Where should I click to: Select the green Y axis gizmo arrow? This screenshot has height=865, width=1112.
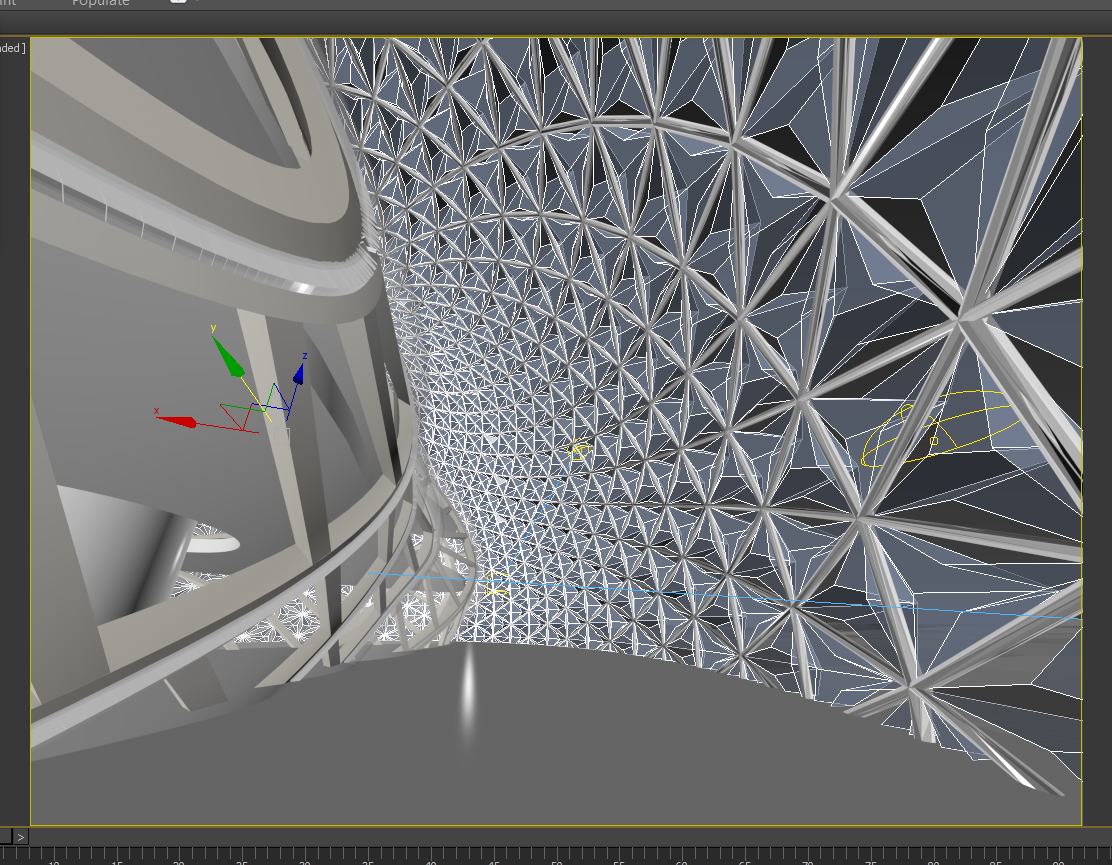tap(227, 357)
